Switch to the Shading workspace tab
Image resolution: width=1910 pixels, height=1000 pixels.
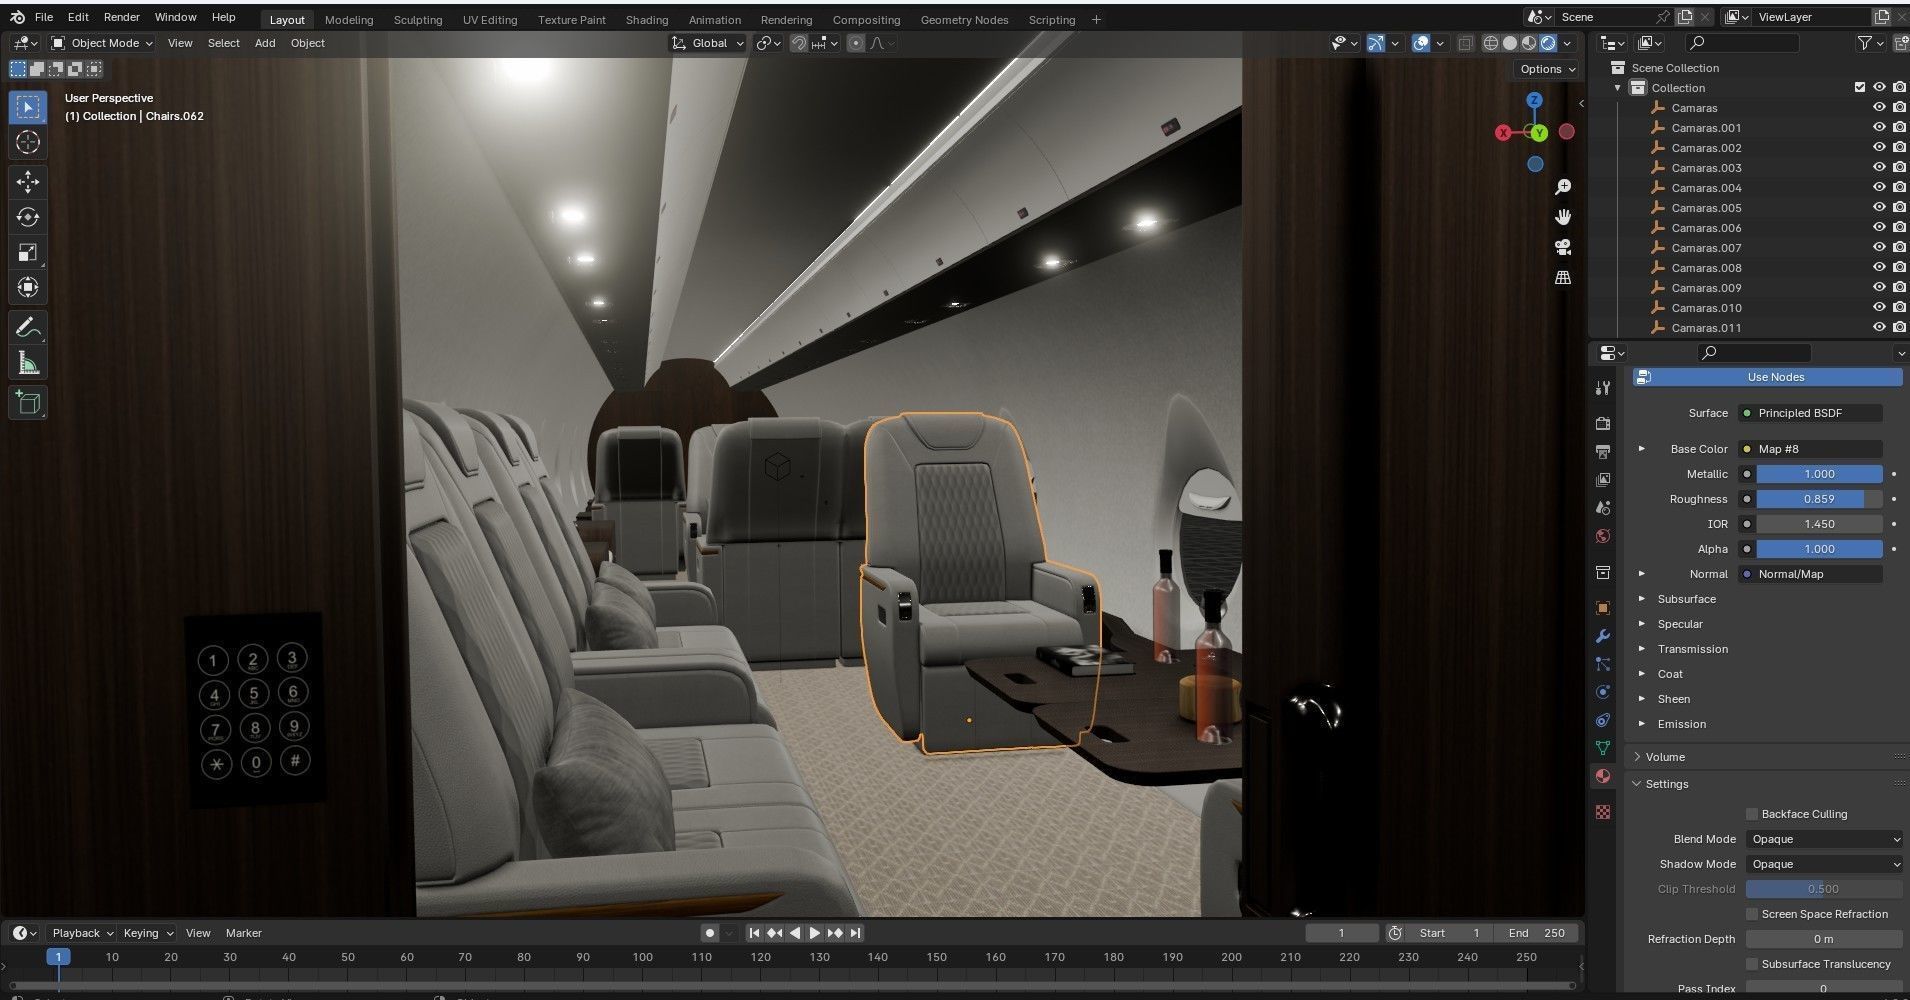(x=647, y=19)
